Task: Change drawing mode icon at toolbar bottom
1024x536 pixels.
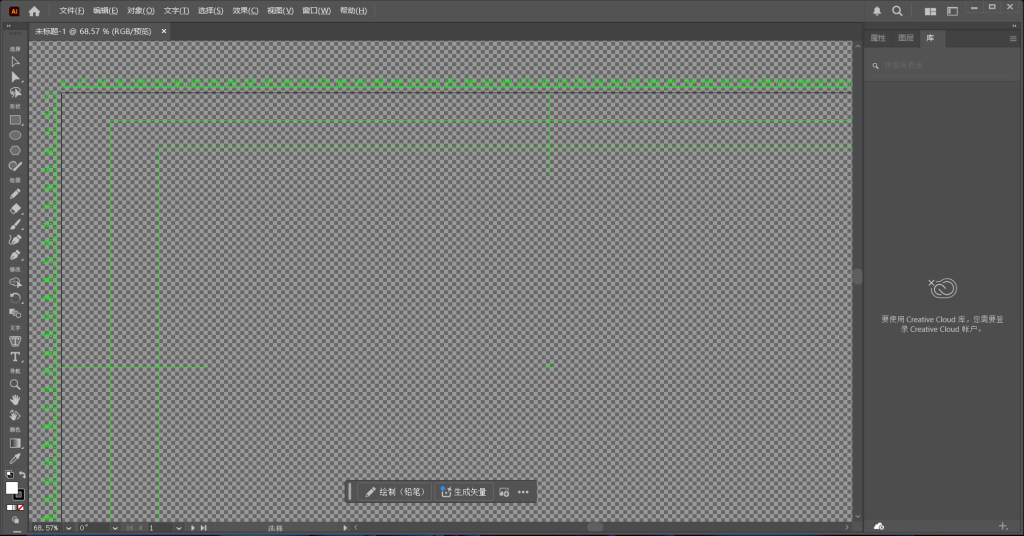Action: [x=15, y=520]
